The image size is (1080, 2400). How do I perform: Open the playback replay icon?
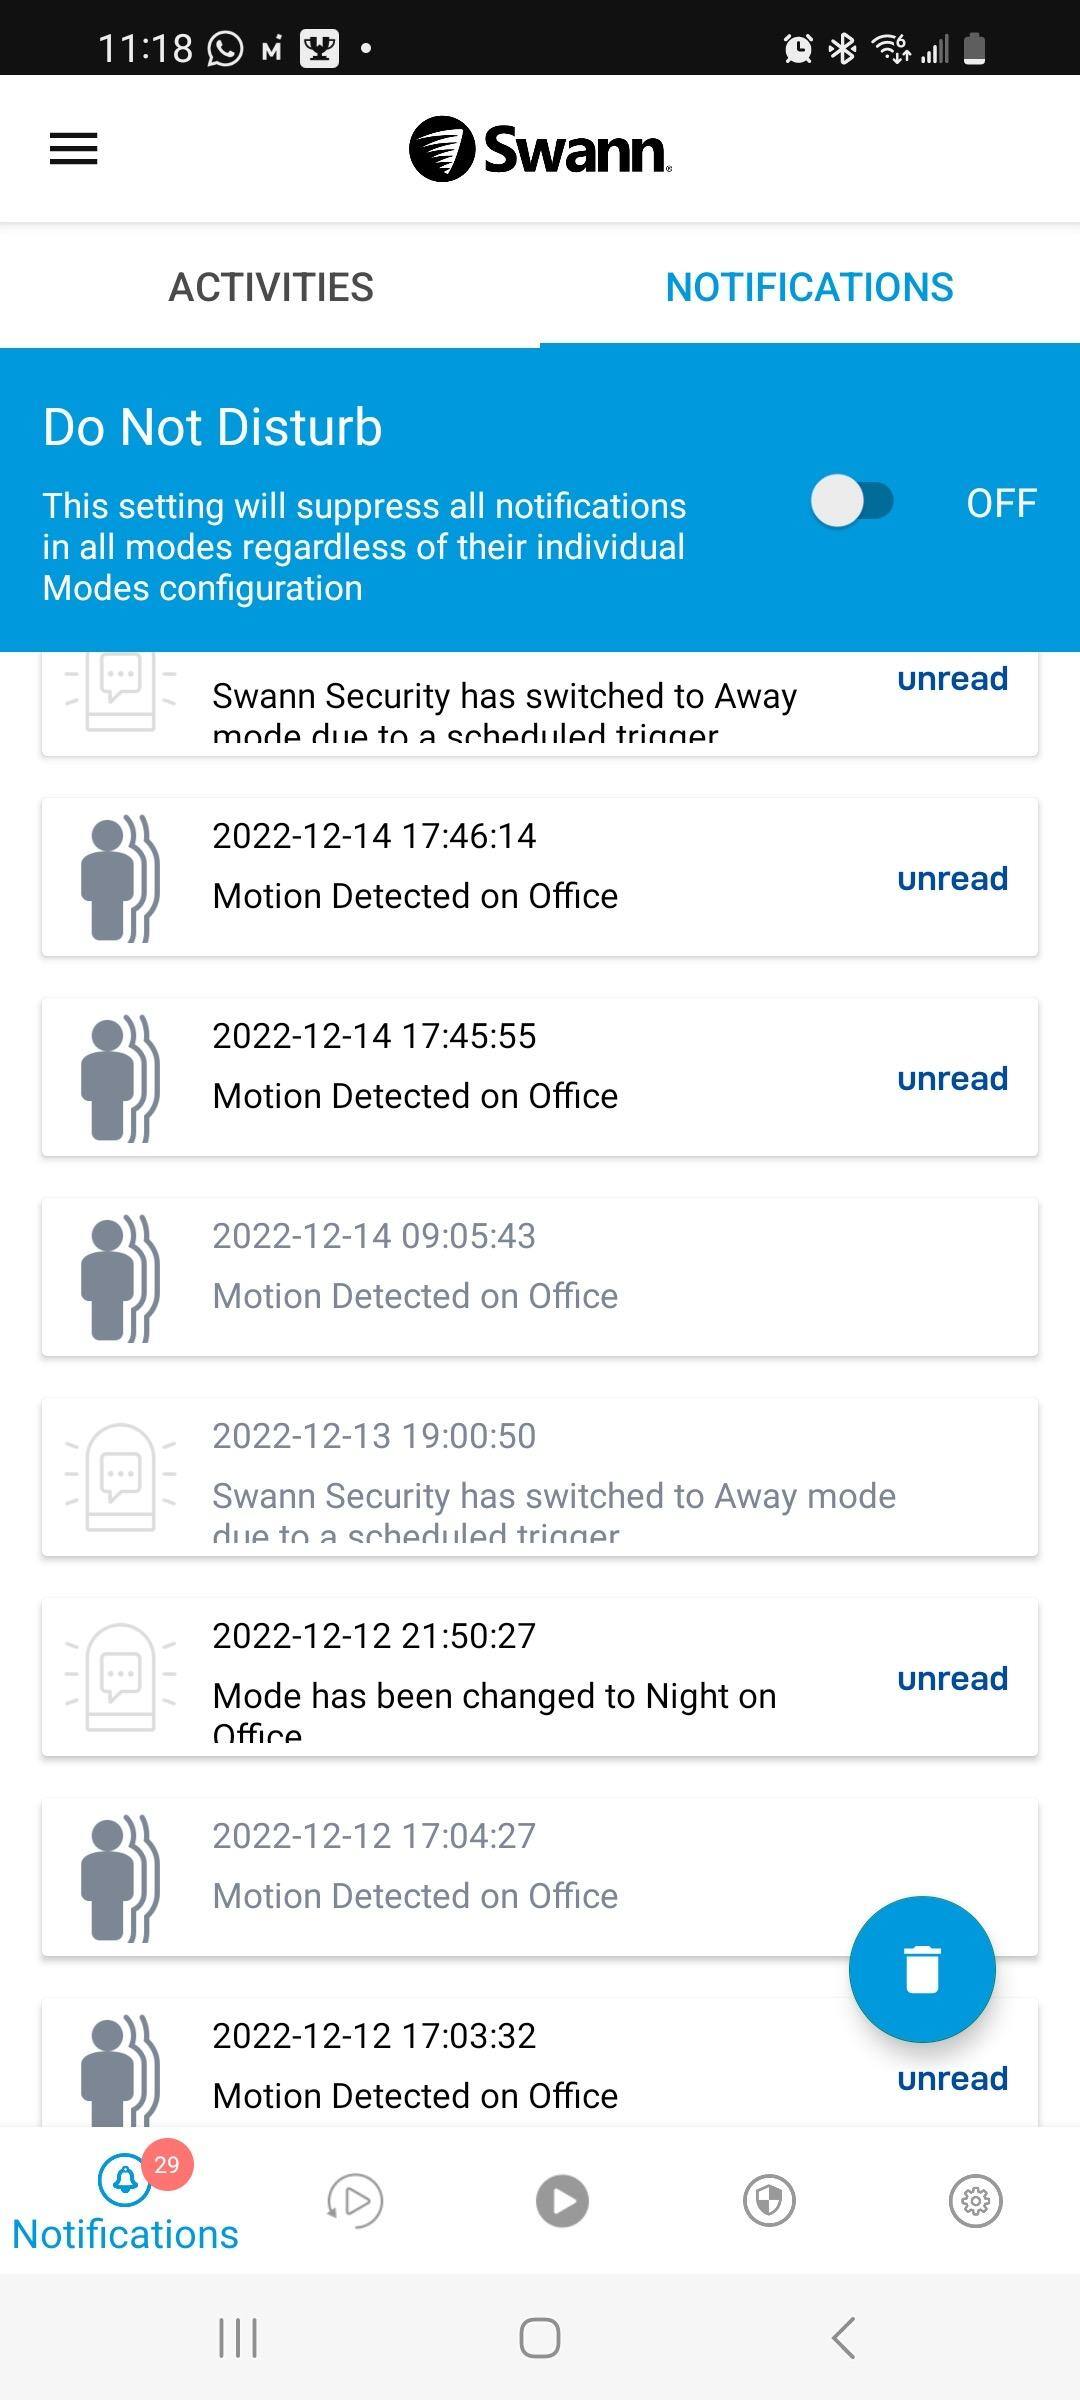[355, 2201]
